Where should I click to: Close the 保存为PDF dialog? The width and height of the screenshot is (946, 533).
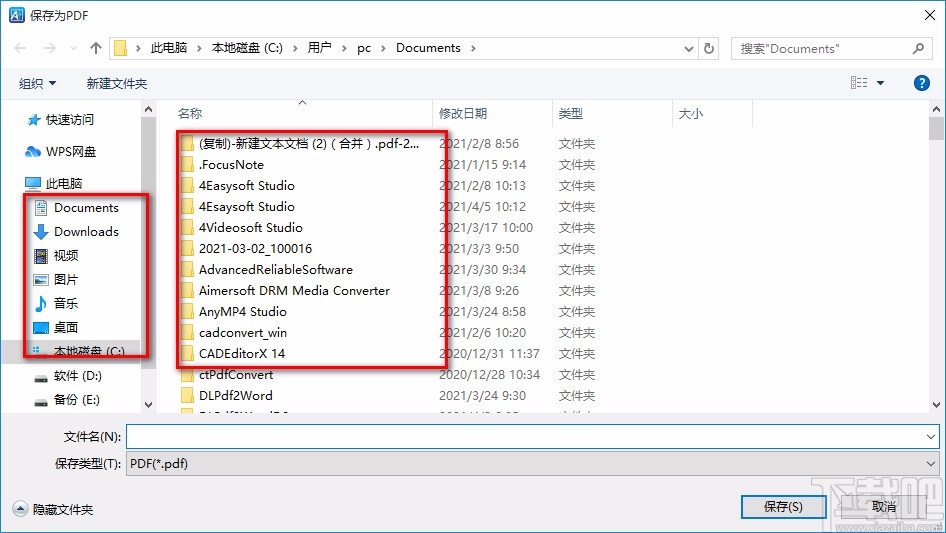930,15
